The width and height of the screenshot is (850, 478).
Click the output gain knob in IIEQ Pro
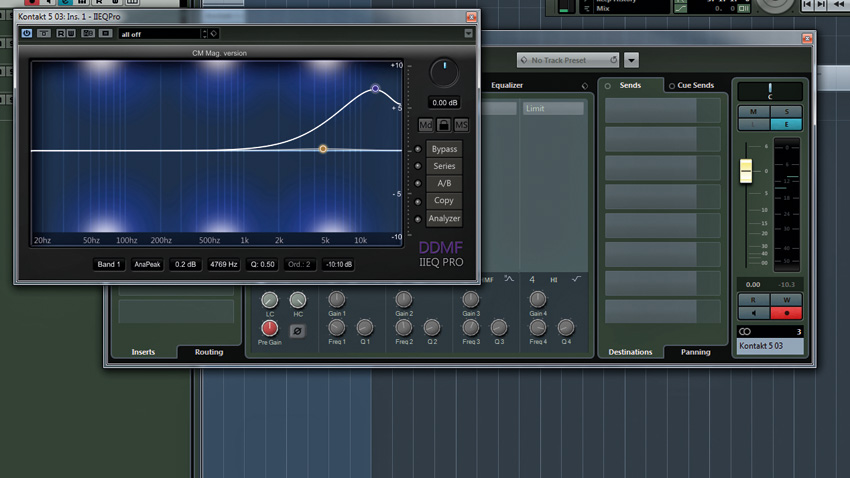(x=444, y=73)
